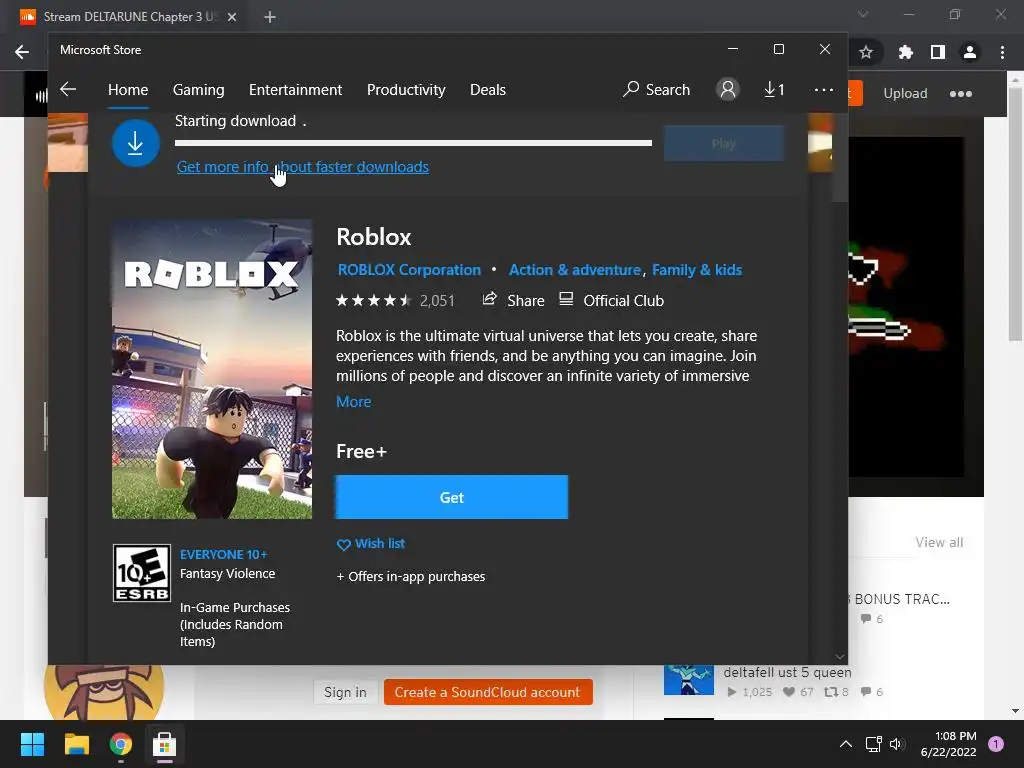Open a new Chrome tab
Screen dimensions: 1024x768
tap(270, 17)
